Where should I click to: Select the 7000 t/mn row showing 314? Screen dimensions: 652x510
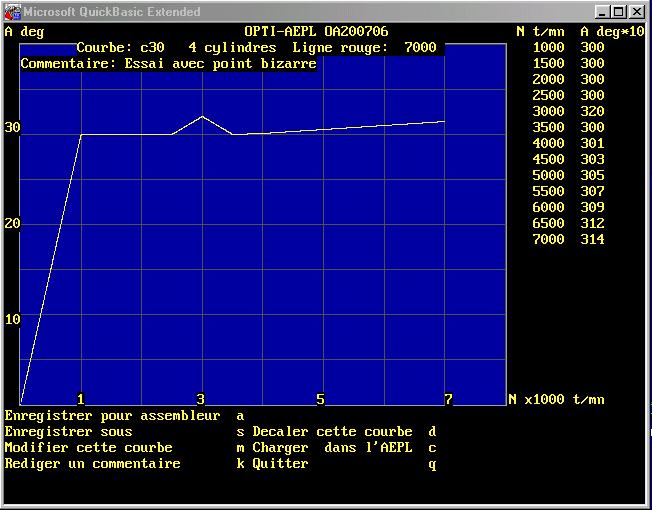pyautogui.click(x=568, y=239)
